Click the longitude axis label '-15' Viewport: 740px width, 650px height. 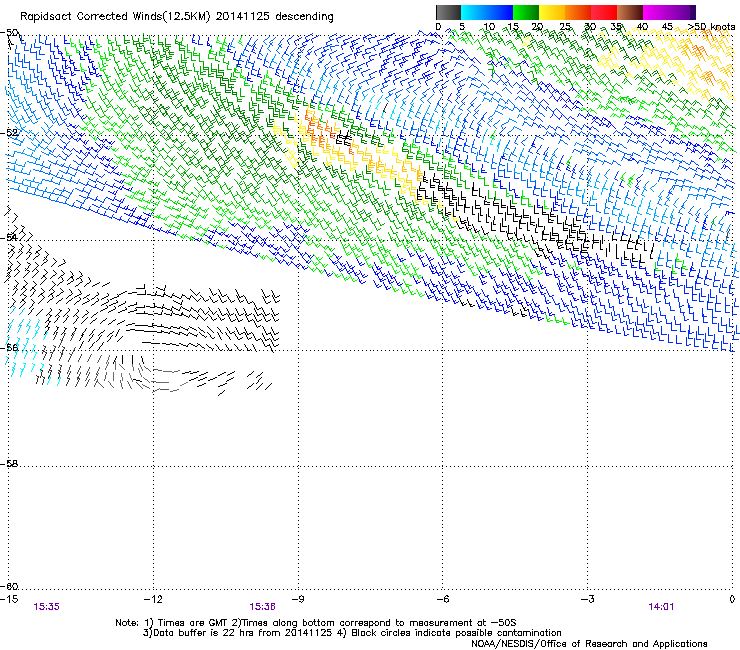click(x=9, y=599)
